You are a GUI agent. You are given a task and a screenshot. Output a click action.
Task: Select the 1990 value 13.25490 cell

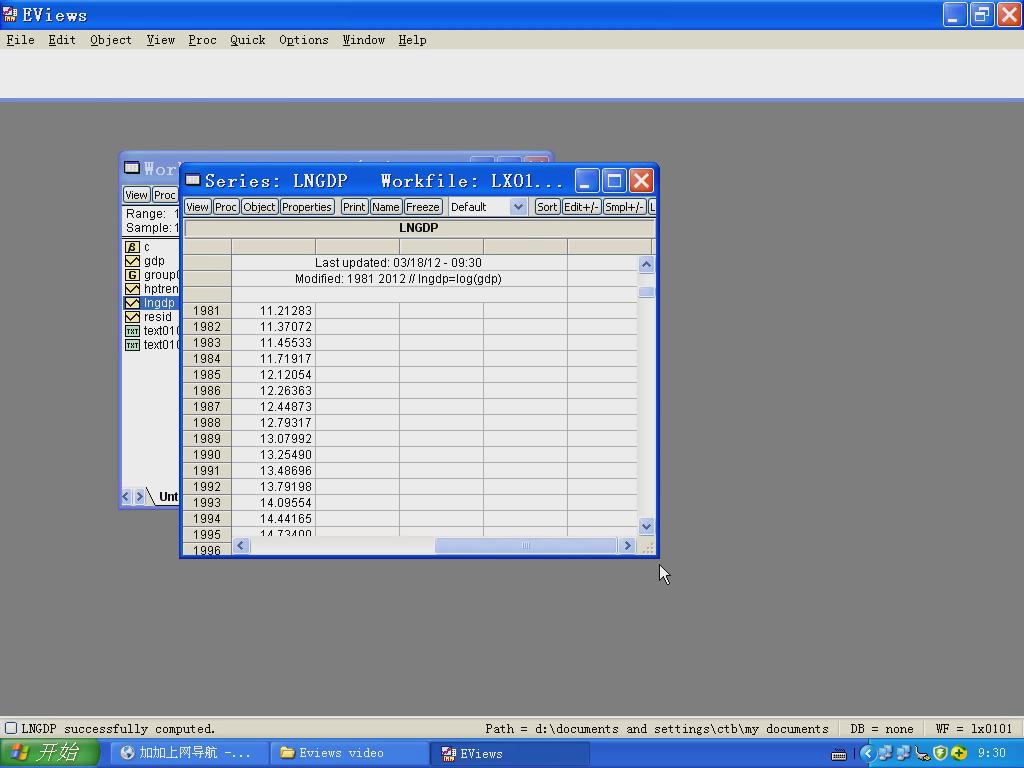273,455
